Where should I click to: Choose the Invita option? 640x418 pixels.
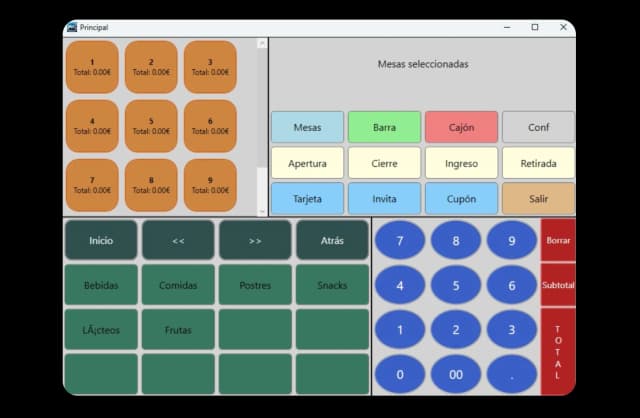(x=384, y=199)
